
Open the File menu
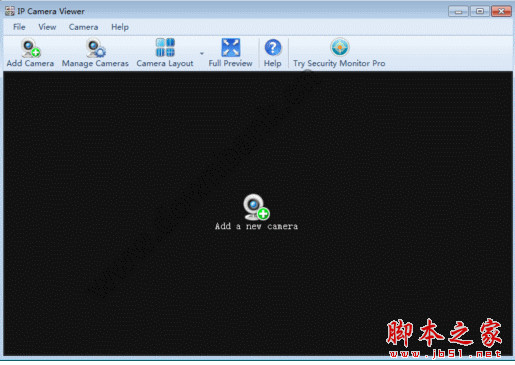[19, 27]
